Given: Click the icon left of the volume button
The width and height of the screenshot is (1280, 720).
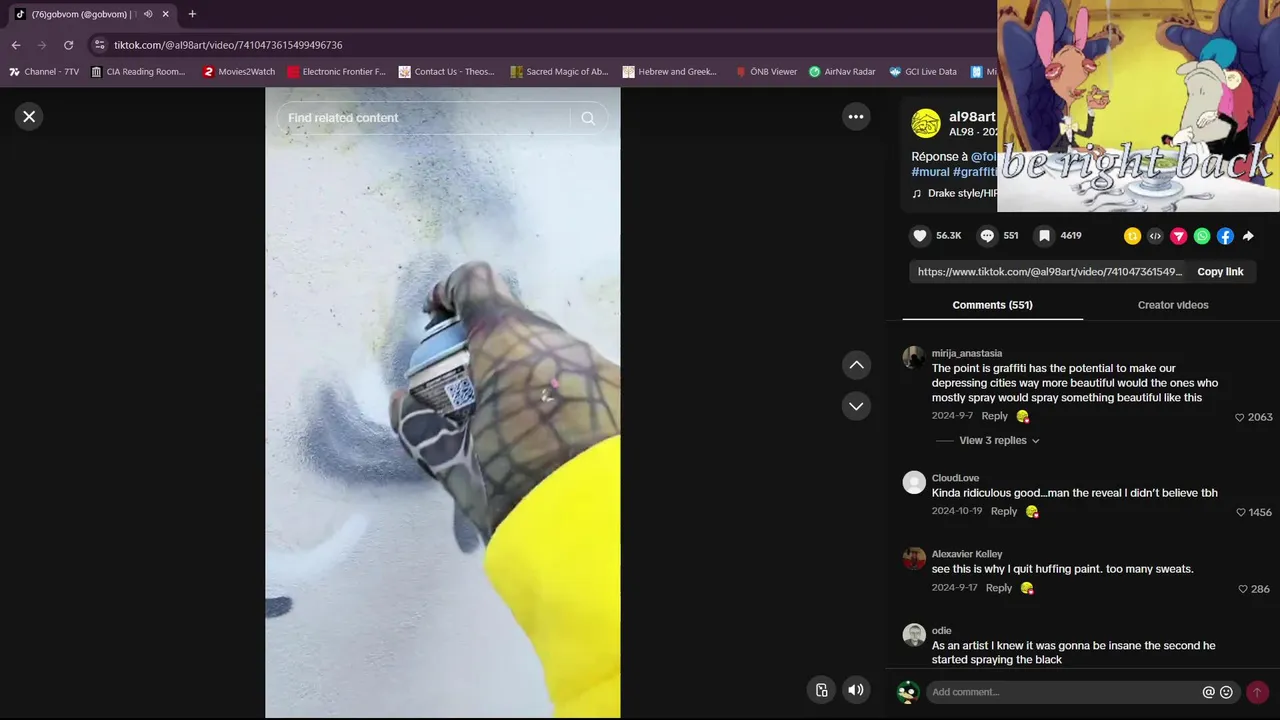Looking at the screenshot, I should coord(821,690).
